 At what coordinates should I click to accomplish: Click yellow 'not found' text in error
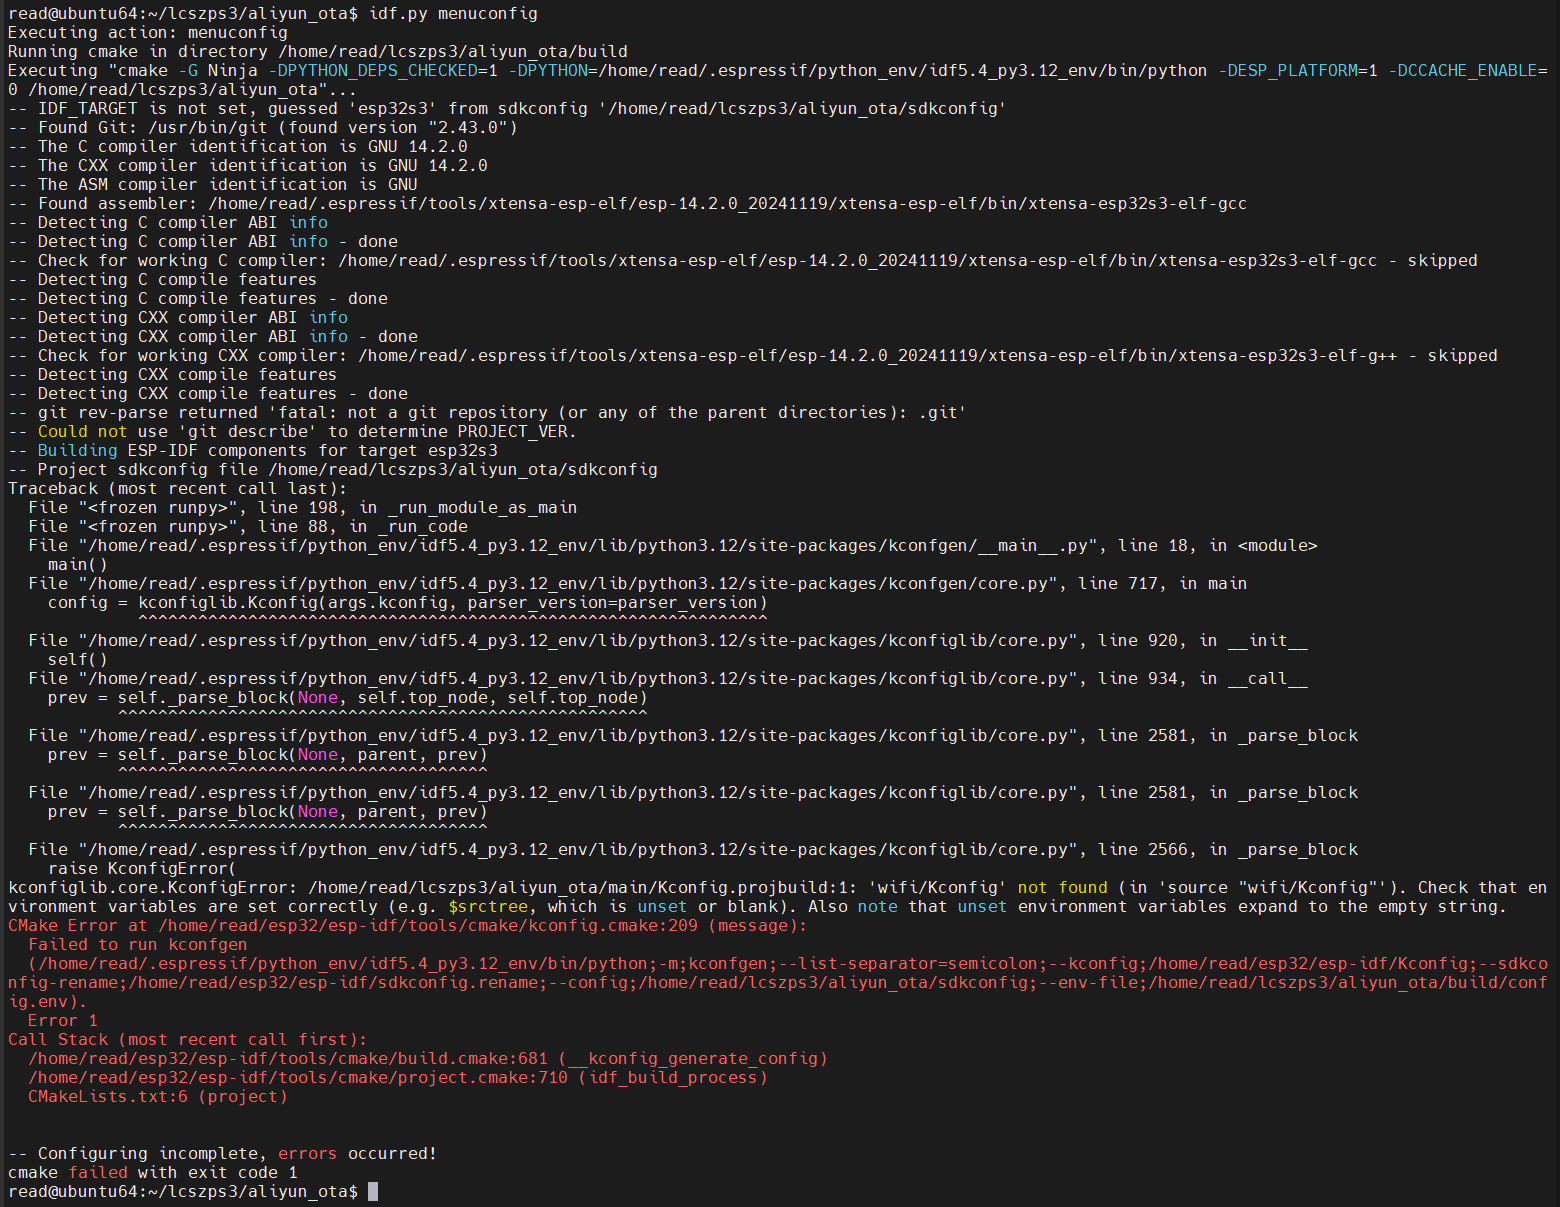[x=1063, y=888]
